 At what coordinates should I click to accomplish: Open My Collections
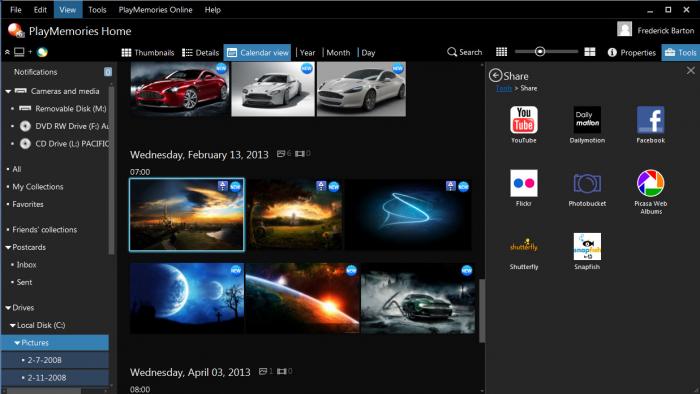coord(38,187)
